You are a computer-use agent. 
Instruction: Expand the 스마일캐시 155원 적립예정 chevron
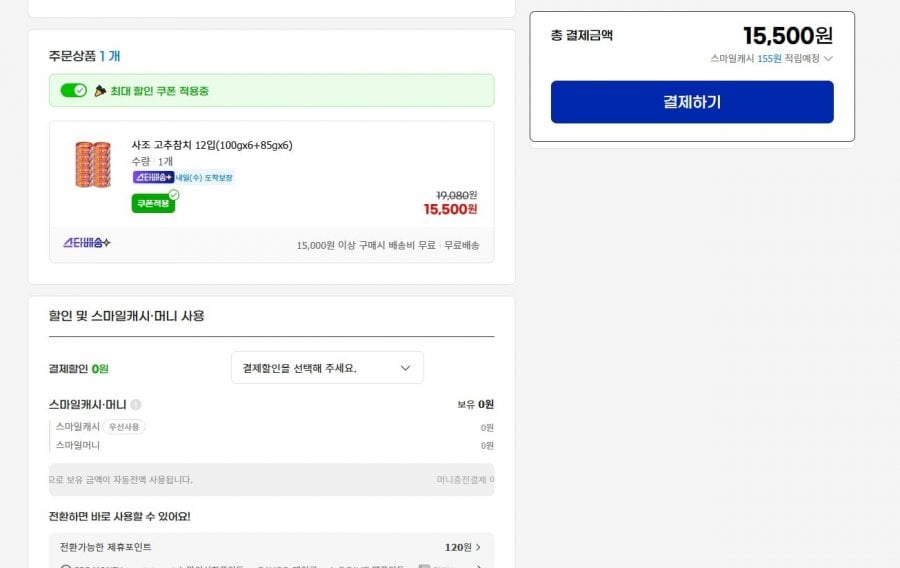tap(828, 59)
